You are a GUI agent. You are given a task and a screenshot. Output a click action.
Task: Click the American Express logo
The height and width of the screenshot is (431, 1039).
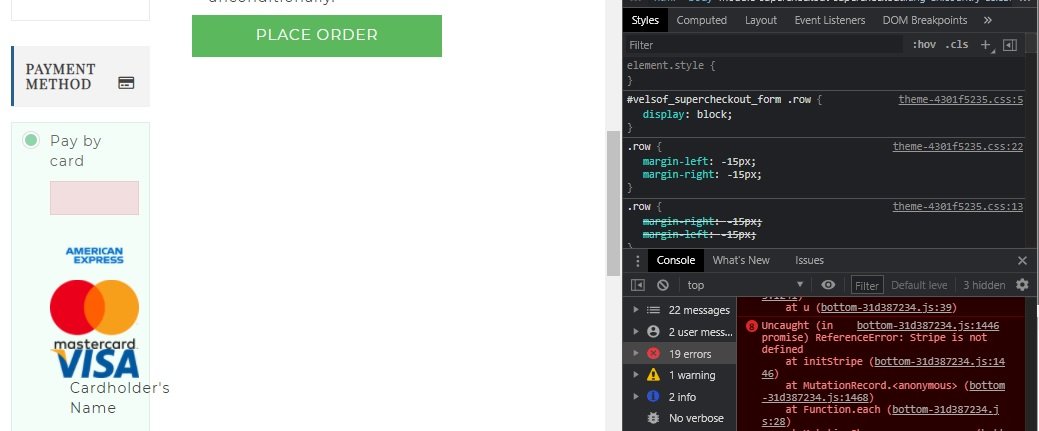click(94, 255)
